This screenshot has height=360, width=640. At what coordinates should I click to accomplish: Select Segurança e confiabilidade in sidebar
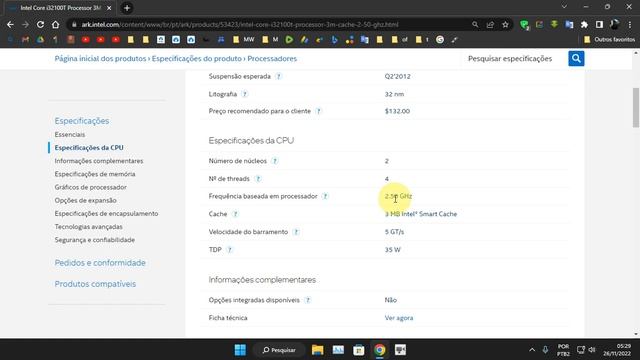click(x=95, y=240)
